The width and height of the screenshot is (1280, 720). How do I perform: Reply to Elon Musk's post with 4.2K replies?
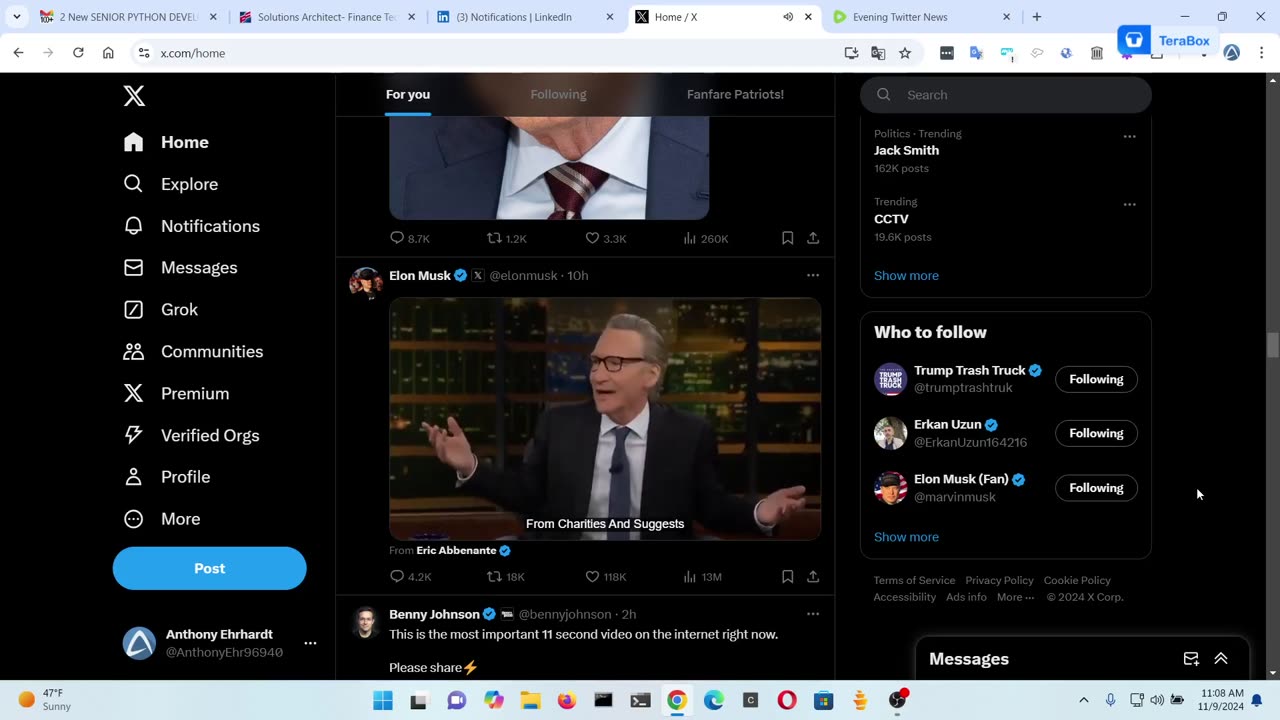(410, 576)
